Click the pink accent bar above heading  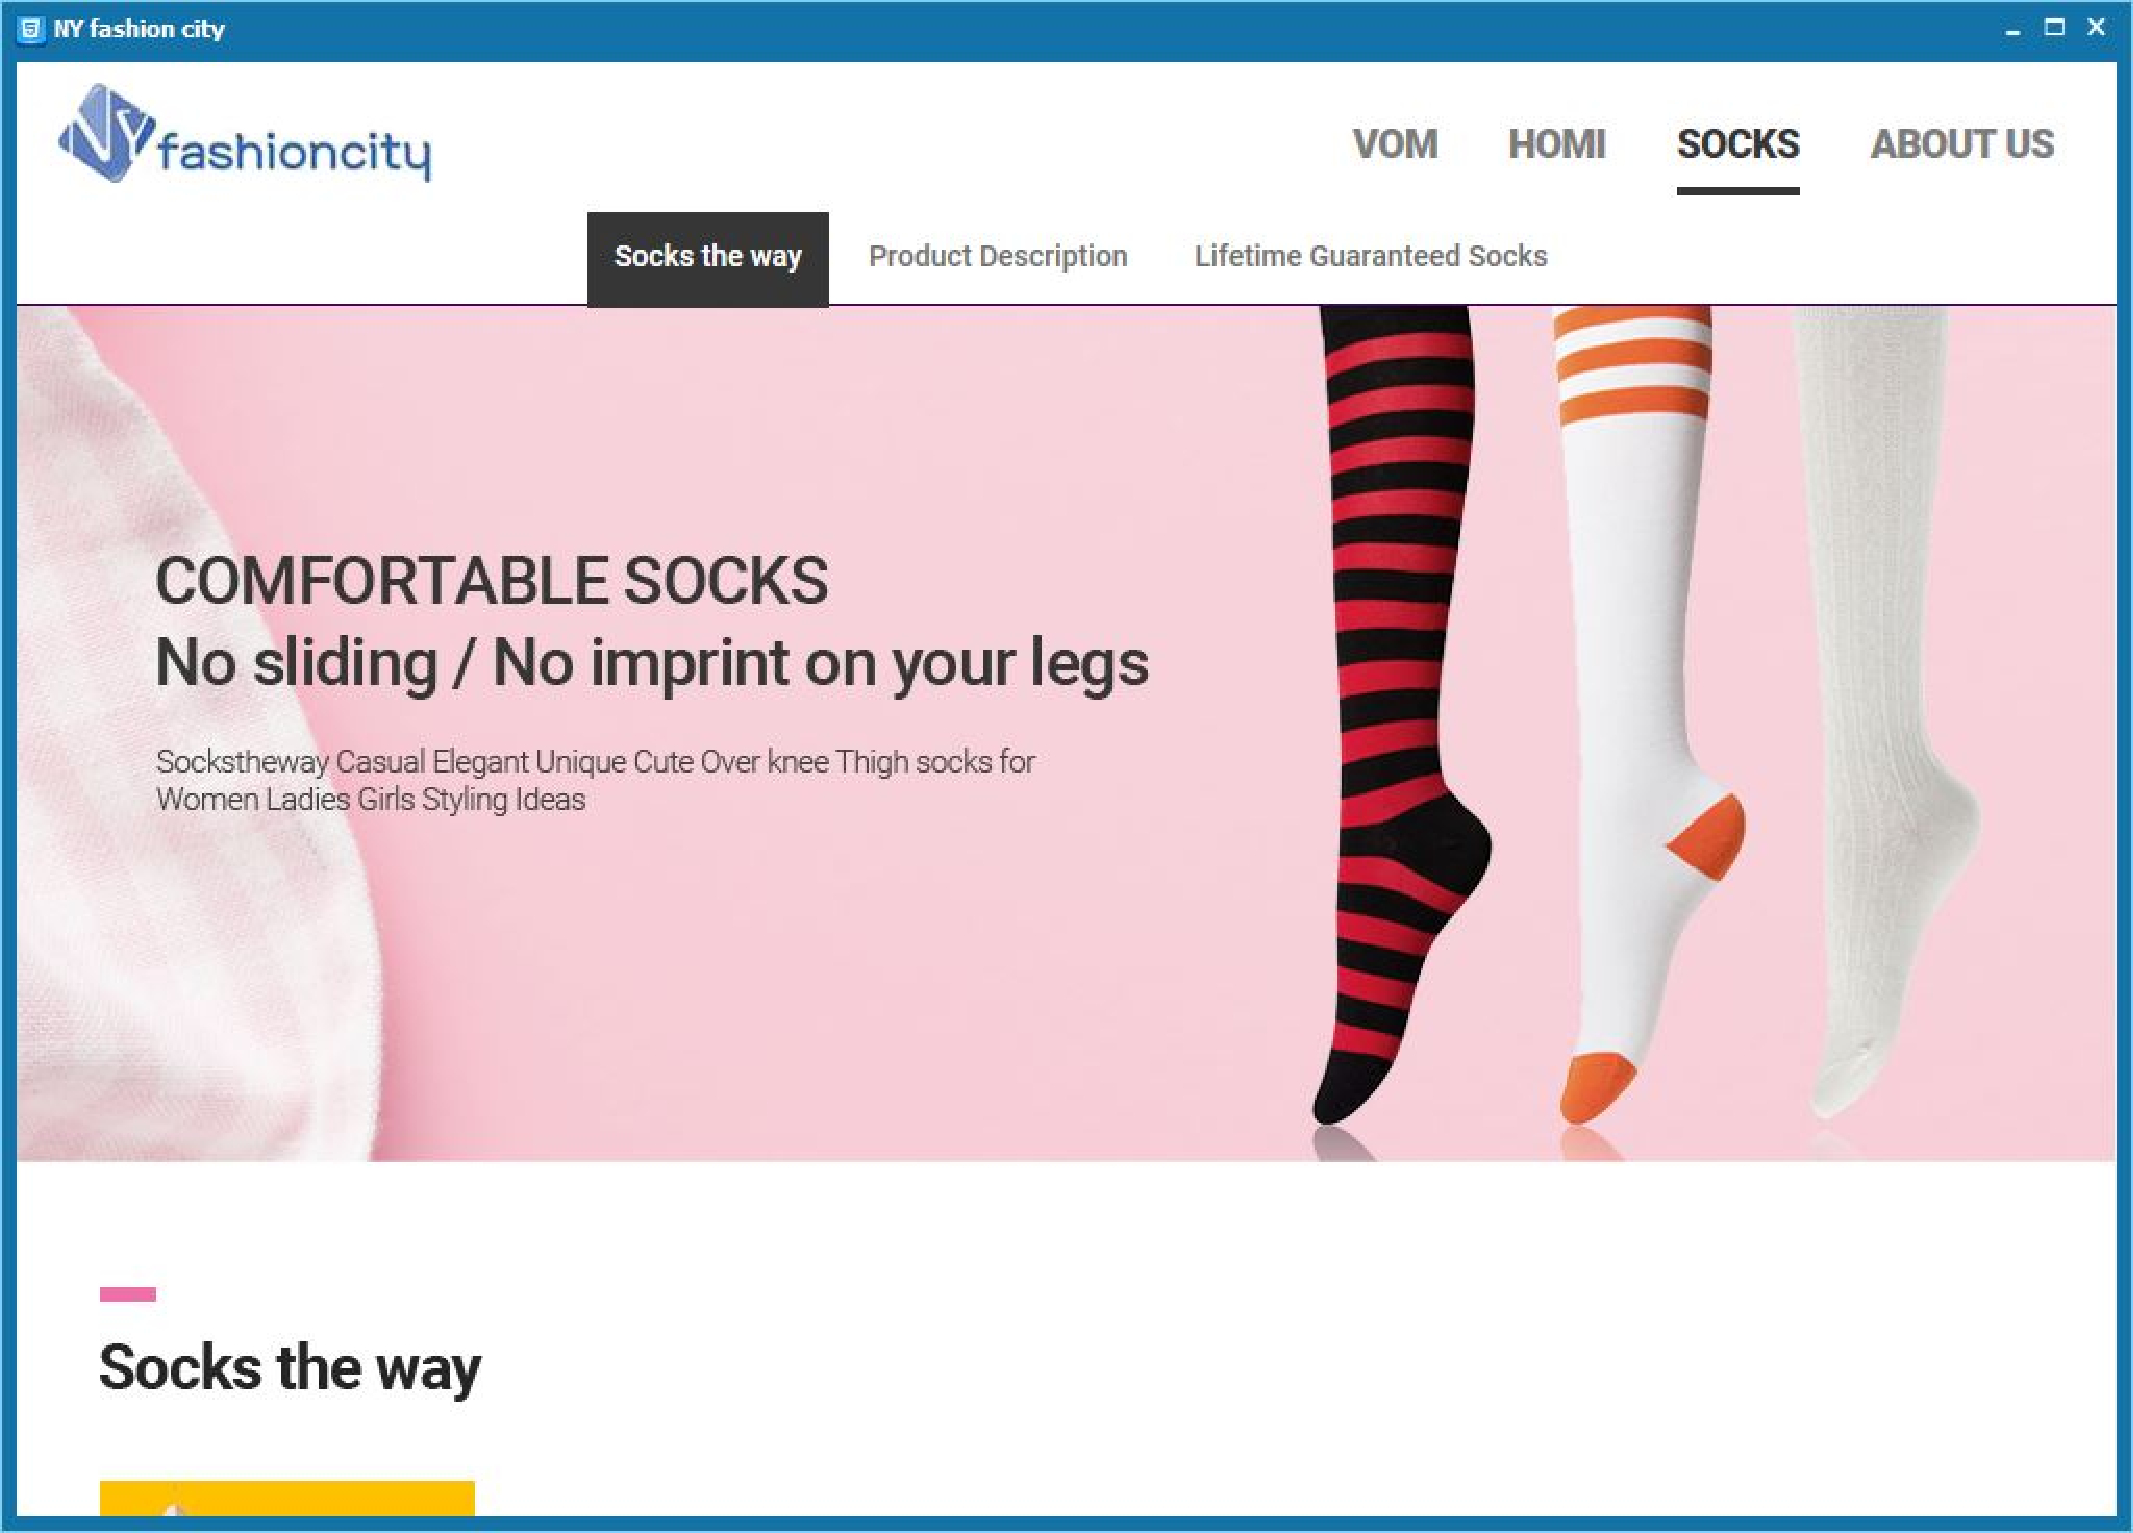click(x=128, y=1294)
